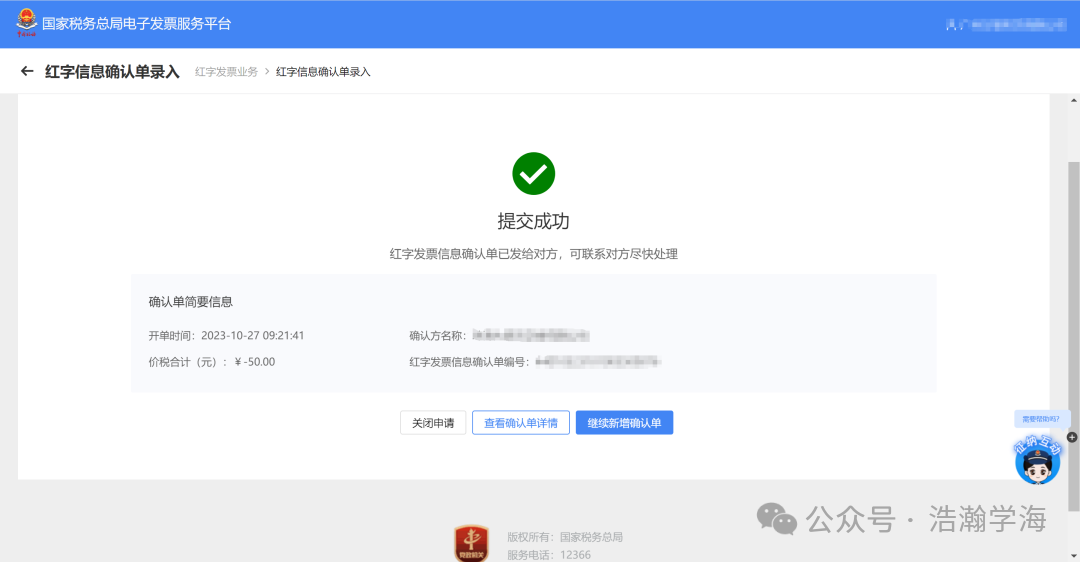The image size is (1080, 562).
Task: Click the back arrow beside 红字信息确认单录入
Action: tap(27, 71)
